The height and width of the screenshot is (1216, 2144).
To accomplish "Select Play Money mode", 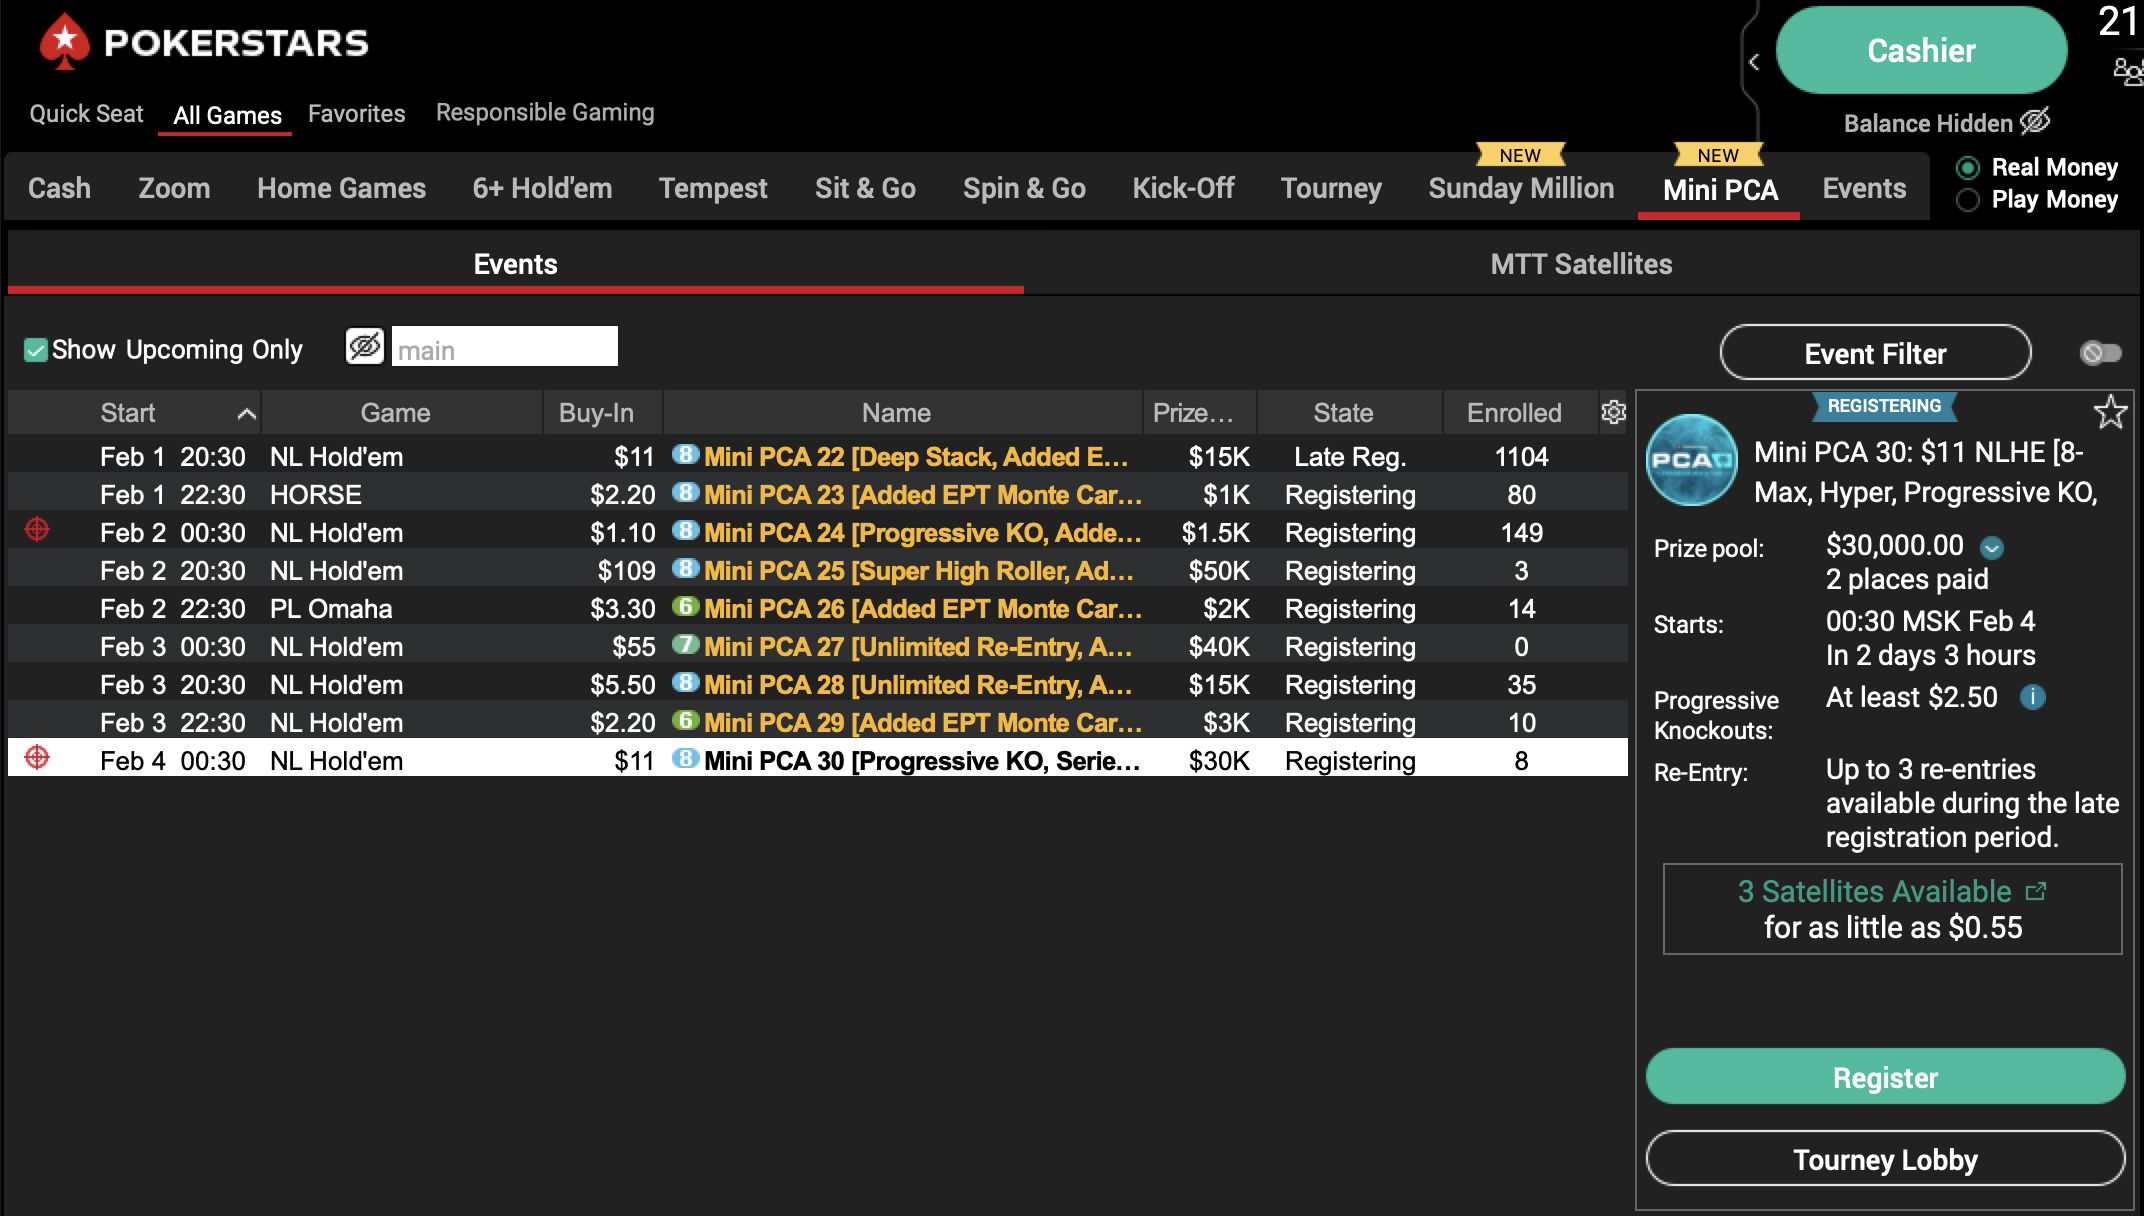I will pyautogui.click(x=1967, y=200).
